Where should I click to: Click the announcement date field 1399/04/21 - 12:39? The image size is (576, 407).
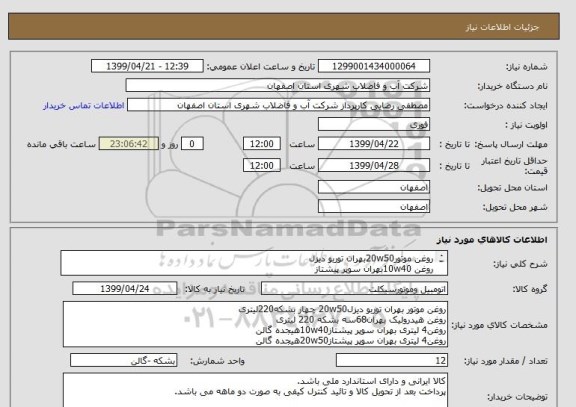(x=147, y=66)
